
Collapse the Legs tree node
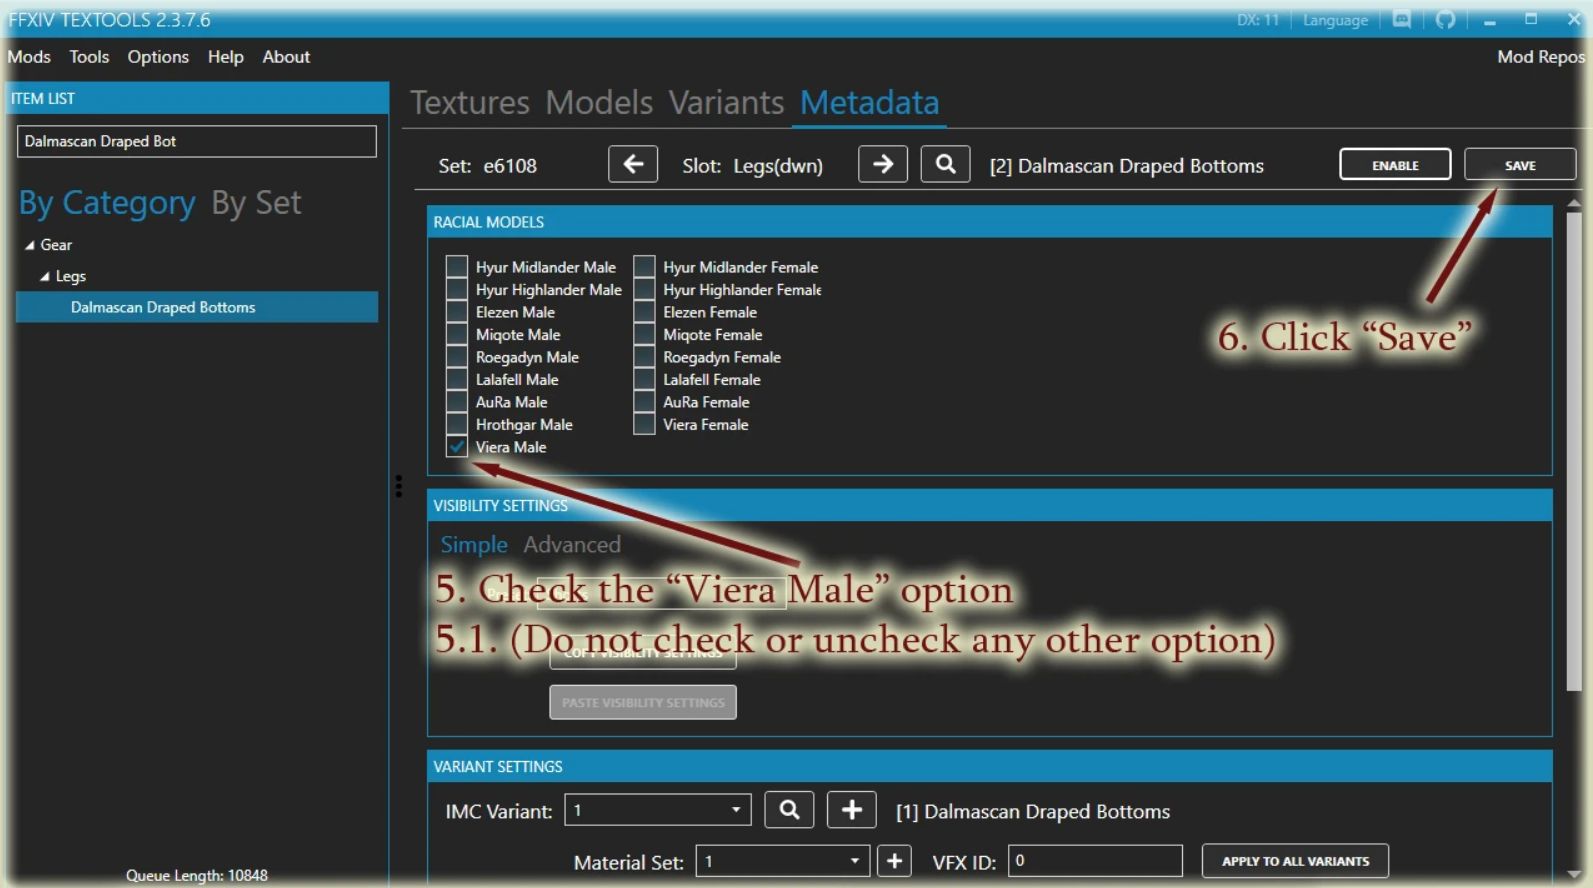(x=44, y=276)
